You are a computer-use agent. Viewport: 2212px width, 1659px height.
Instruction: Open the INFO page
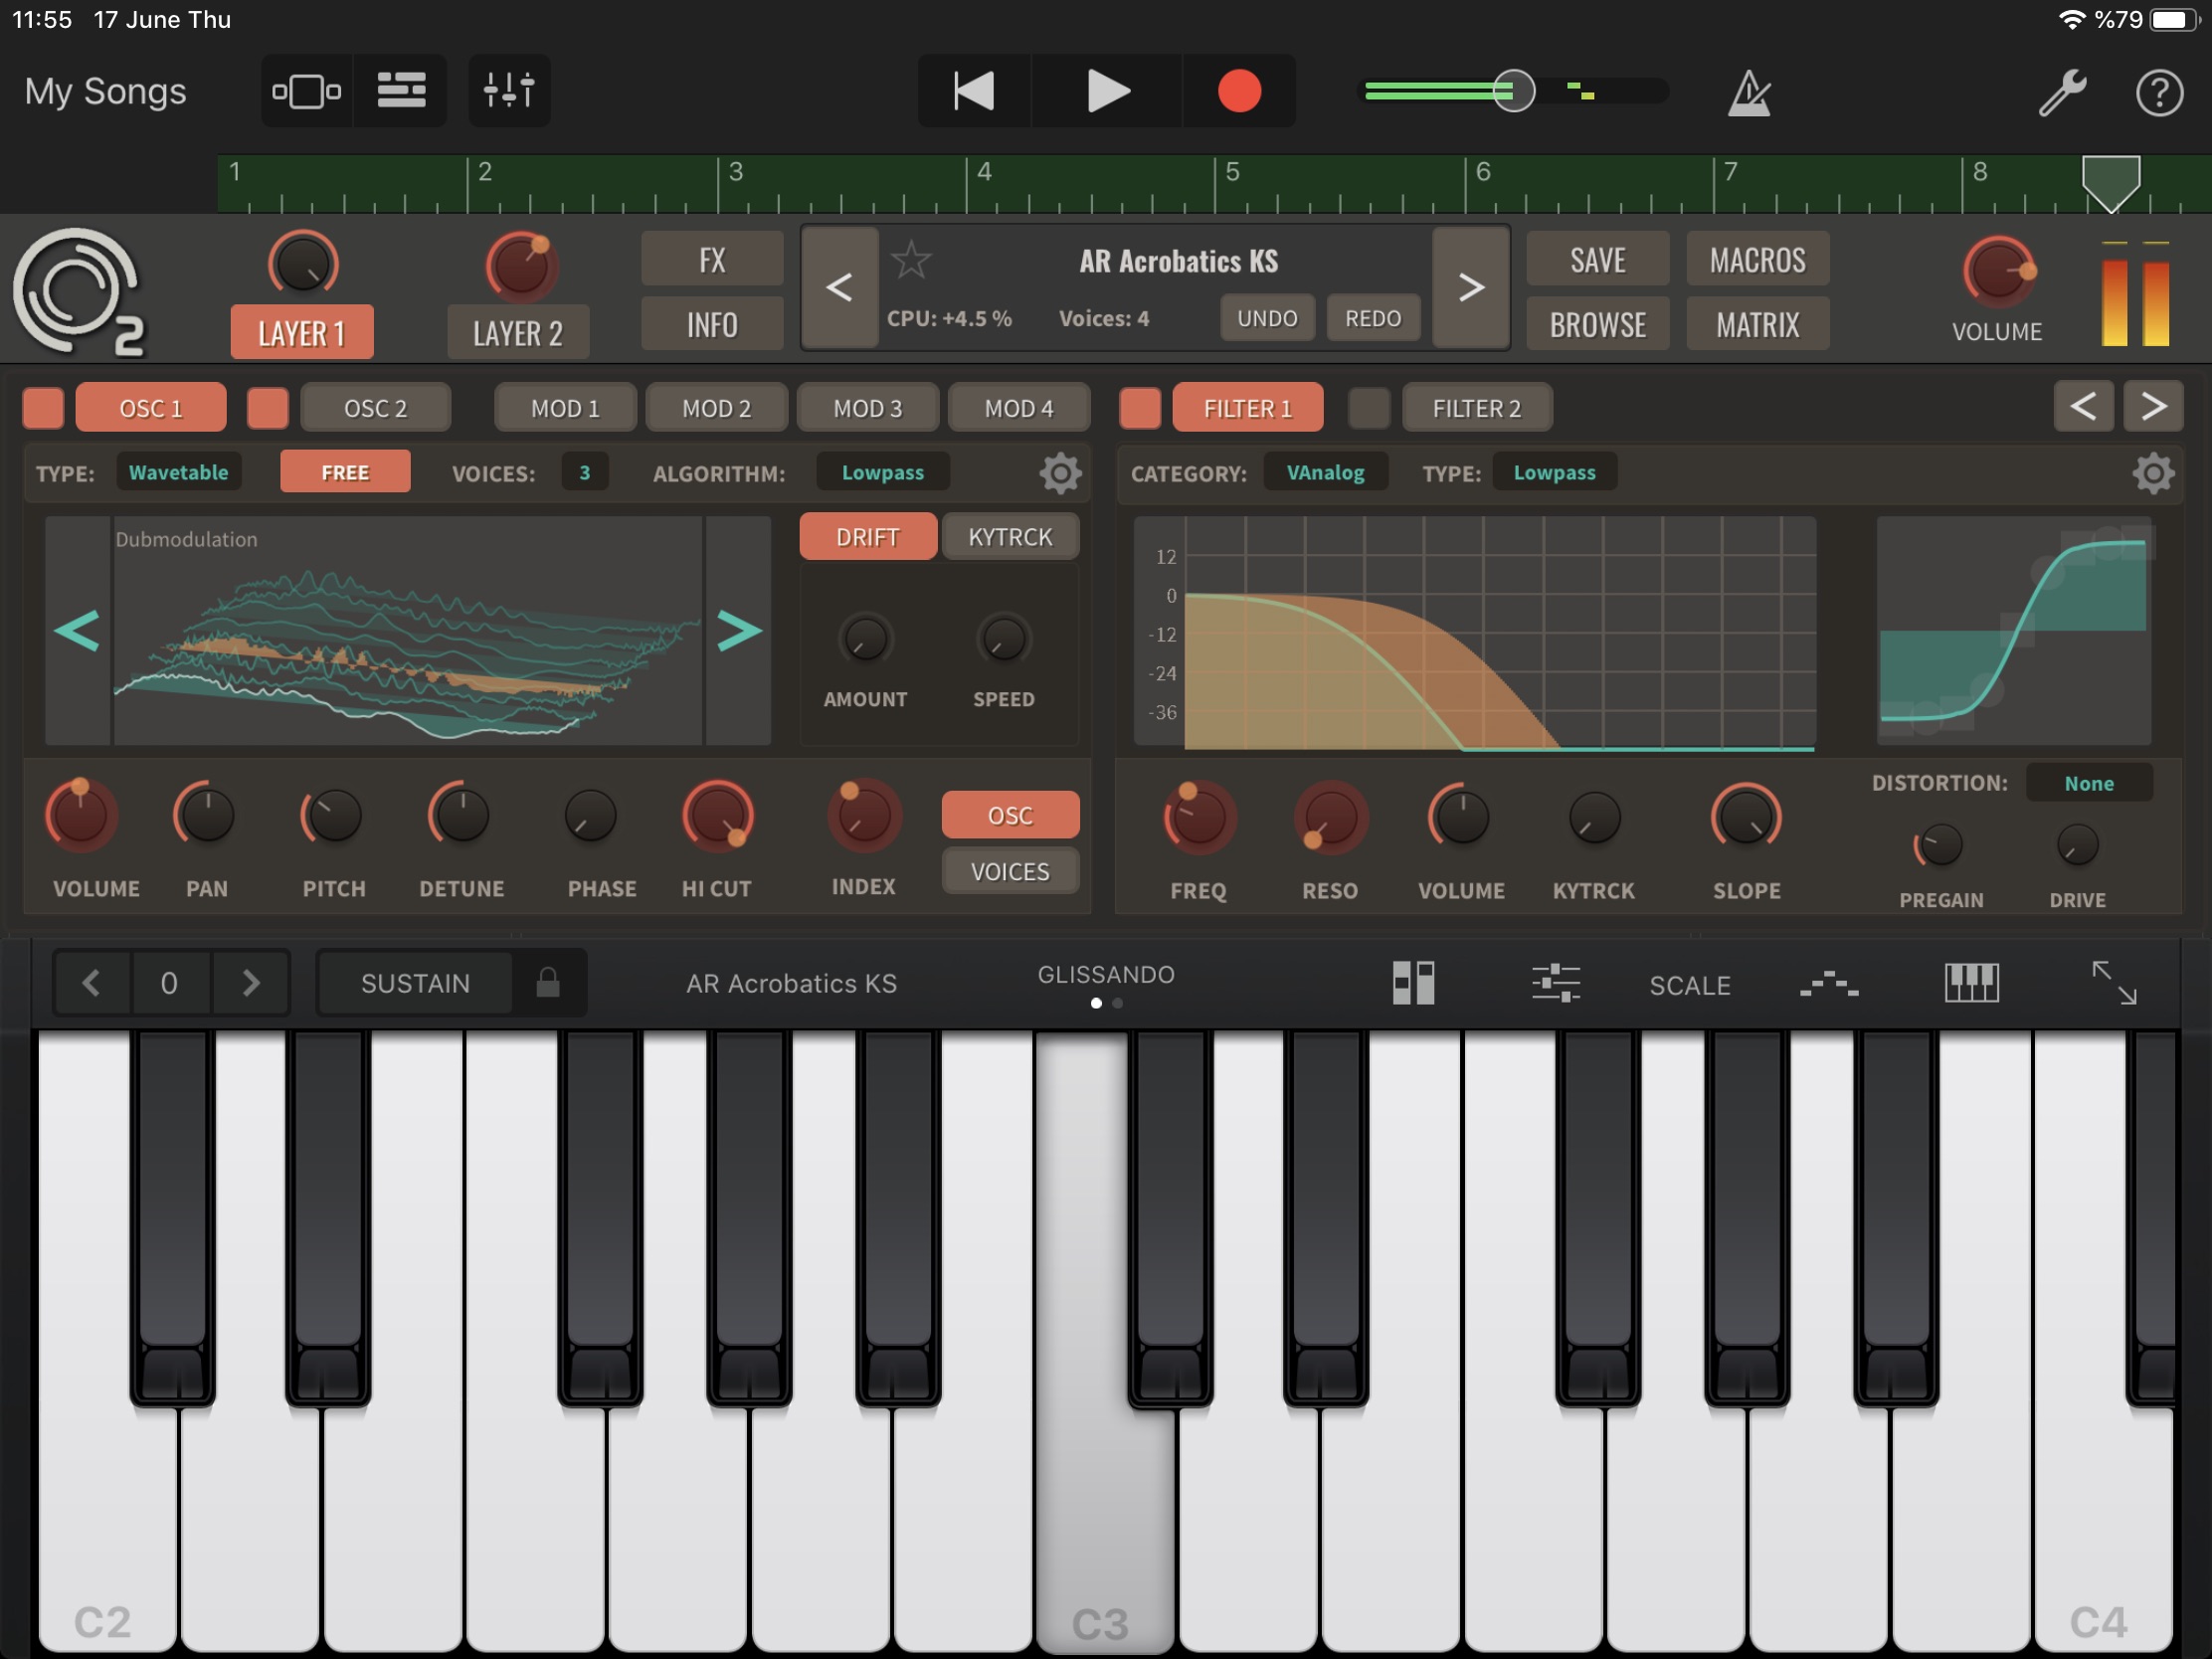(x=712, y=324)
